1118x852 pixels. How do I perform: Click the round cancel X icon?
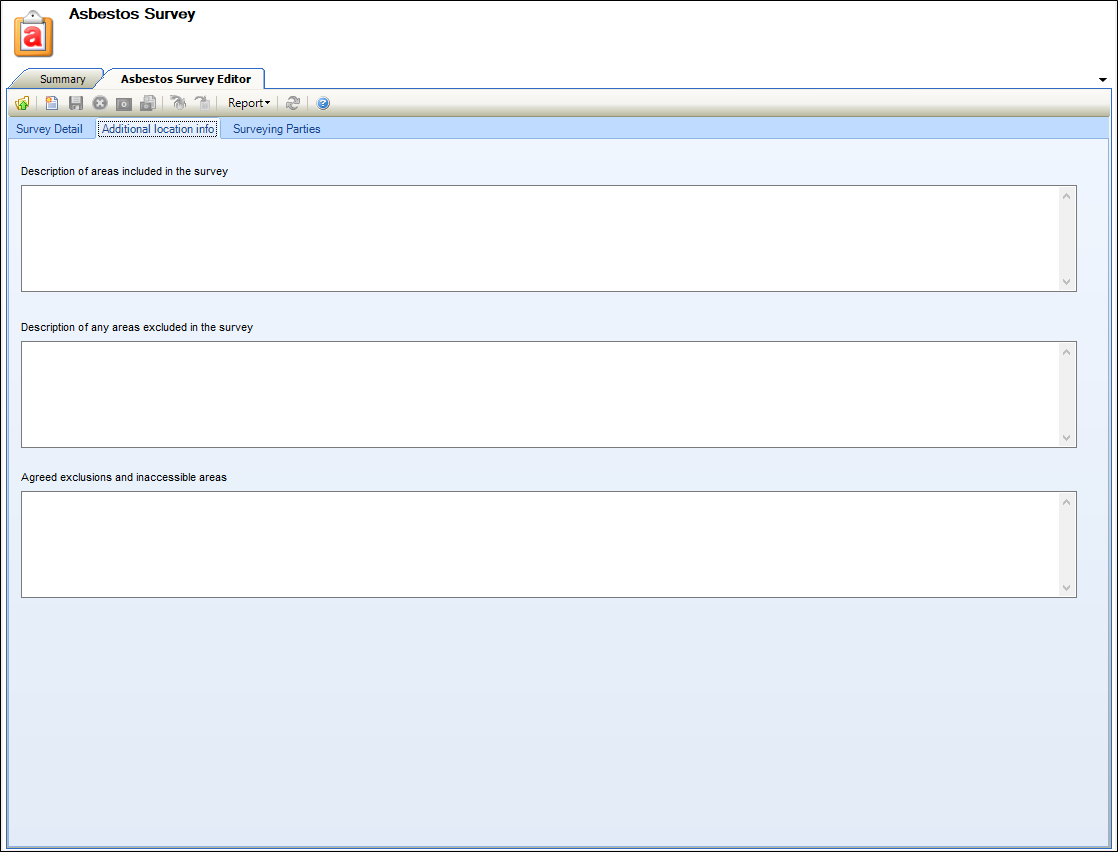pyautogui.click(x=100, y=103)
